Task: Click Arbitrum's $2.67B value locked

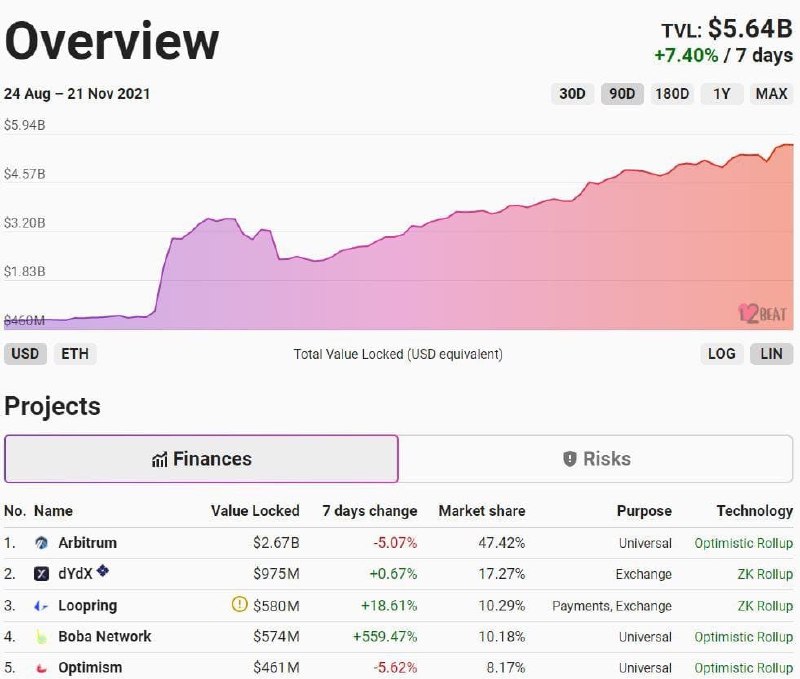Action: point(276,543)
